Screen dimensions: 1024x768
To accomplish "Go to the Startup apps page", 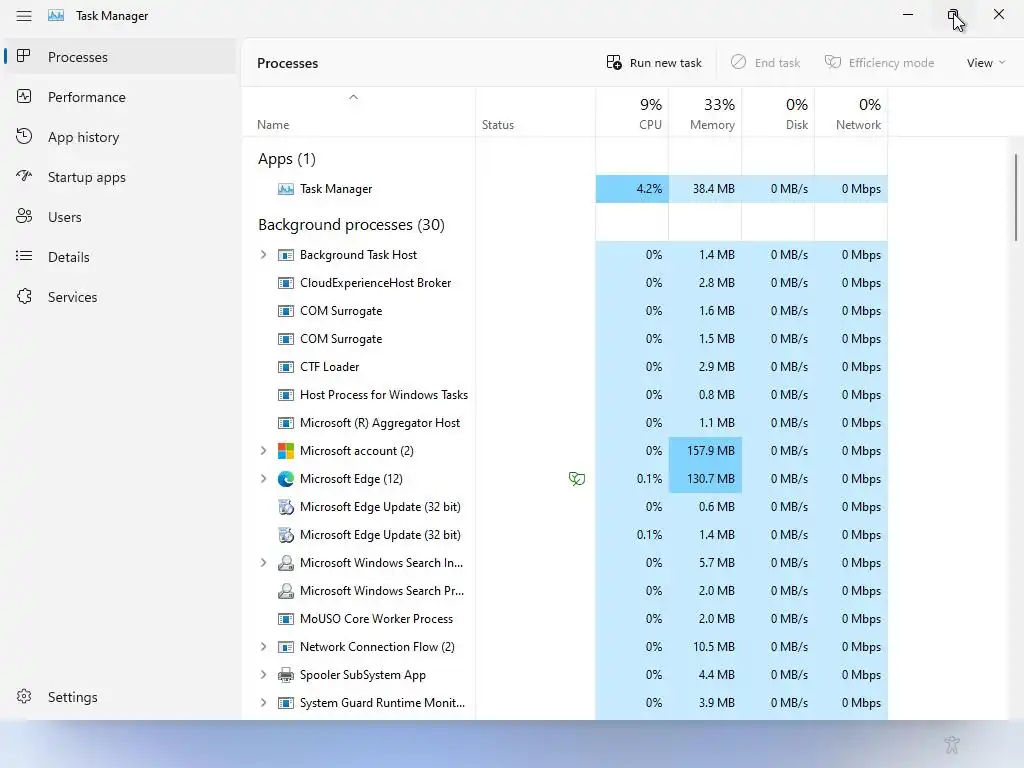I will pos(120,176).
